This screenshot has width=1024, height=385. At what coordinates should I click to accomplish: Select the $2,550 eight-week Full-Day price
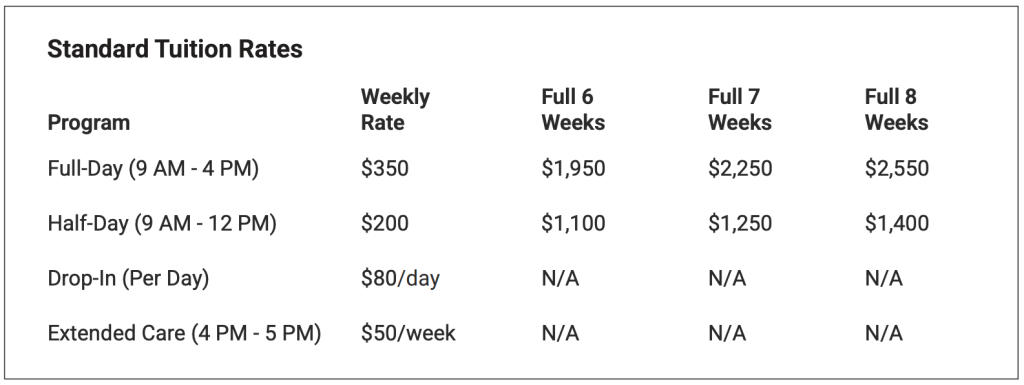coord(897,169)
